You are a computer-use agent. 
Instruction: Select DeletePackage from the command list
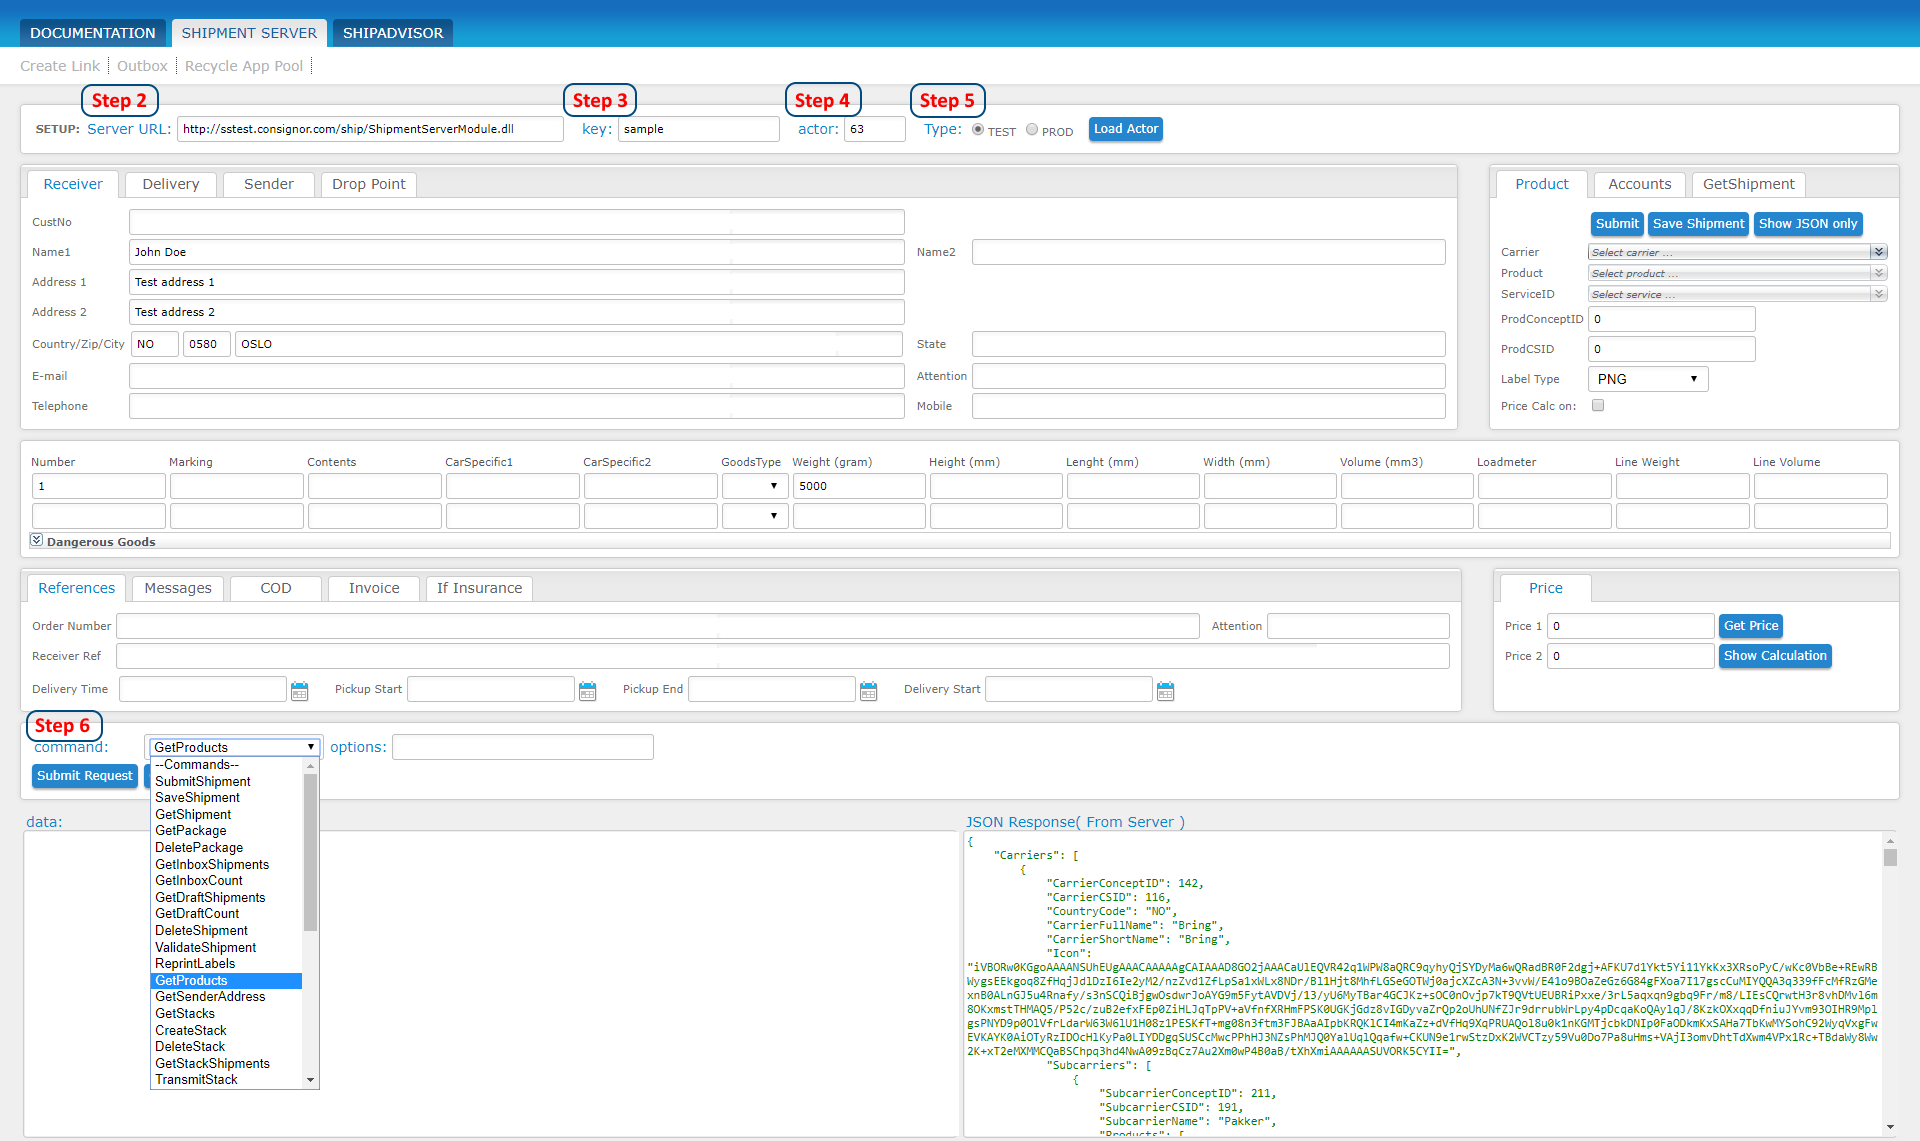[226, 848]
